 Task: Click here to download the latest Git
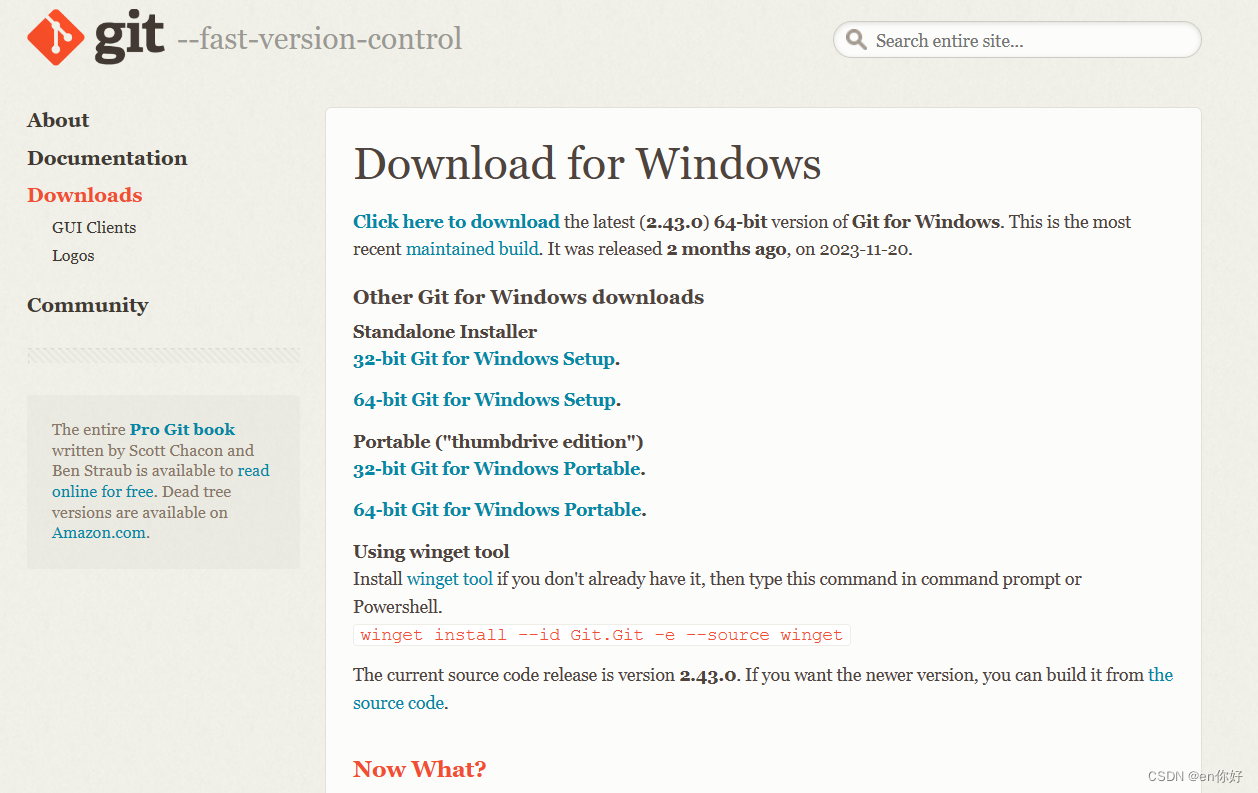[456, 221]
